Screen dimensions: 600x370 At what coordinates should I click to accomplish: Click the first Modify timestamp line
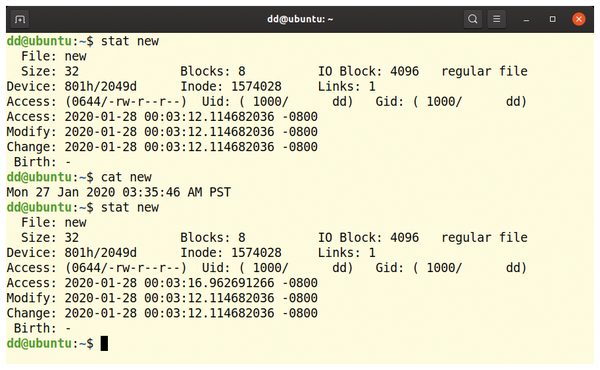click(162, 132)
